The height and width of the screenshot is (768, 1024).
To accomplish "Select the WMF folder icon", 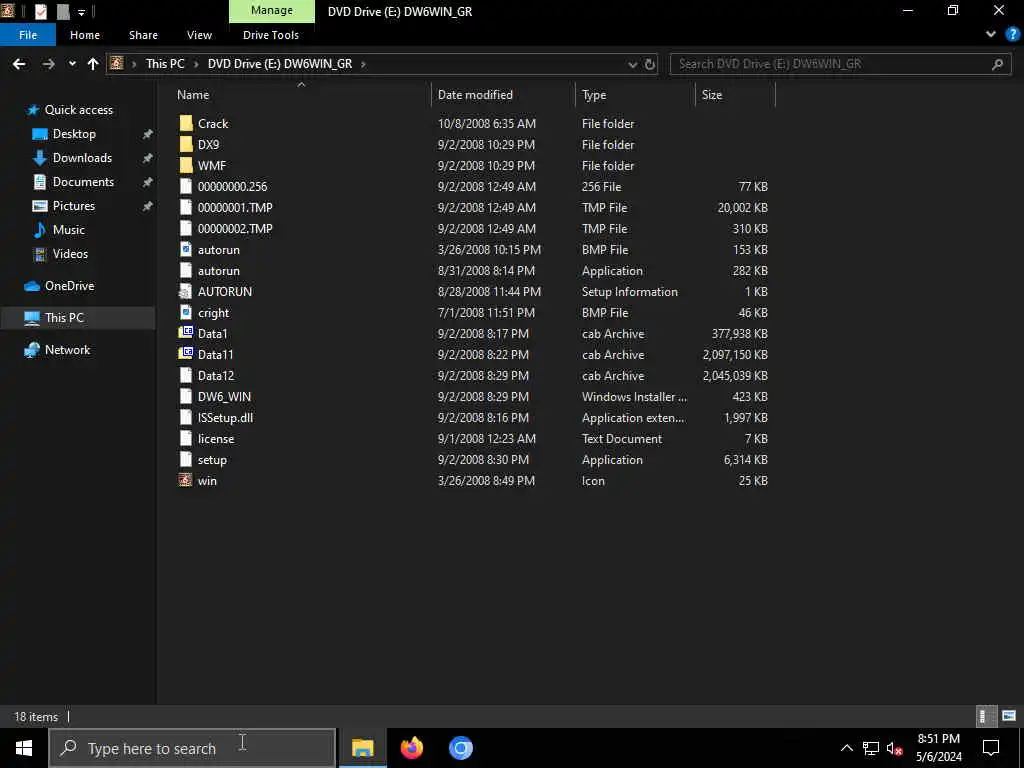I will click(186, 165).
